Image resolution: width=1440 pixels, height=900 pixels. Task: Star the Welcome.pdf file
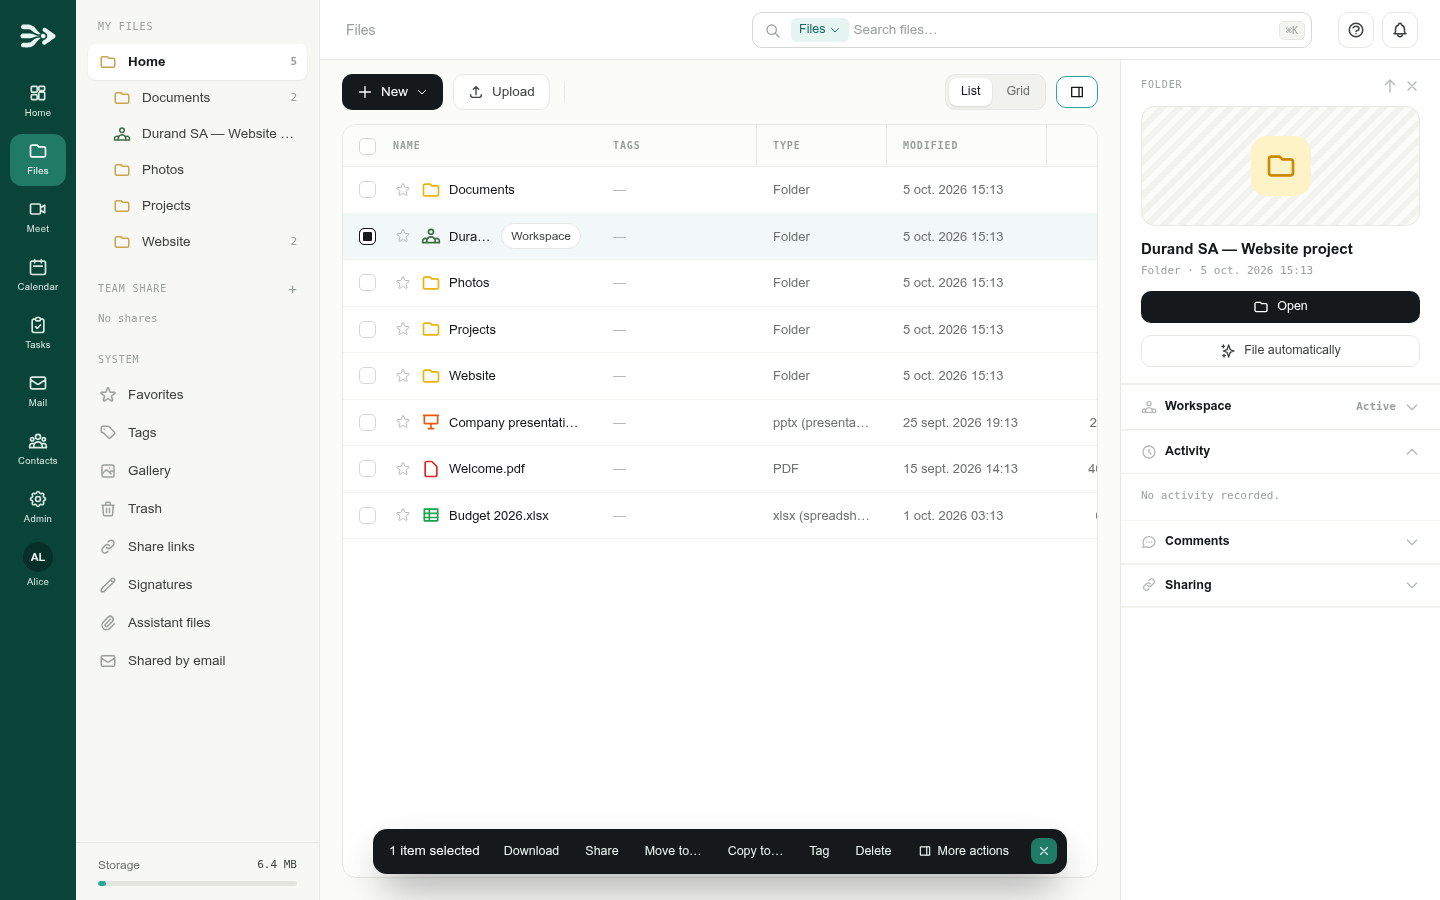click(403, 469)
